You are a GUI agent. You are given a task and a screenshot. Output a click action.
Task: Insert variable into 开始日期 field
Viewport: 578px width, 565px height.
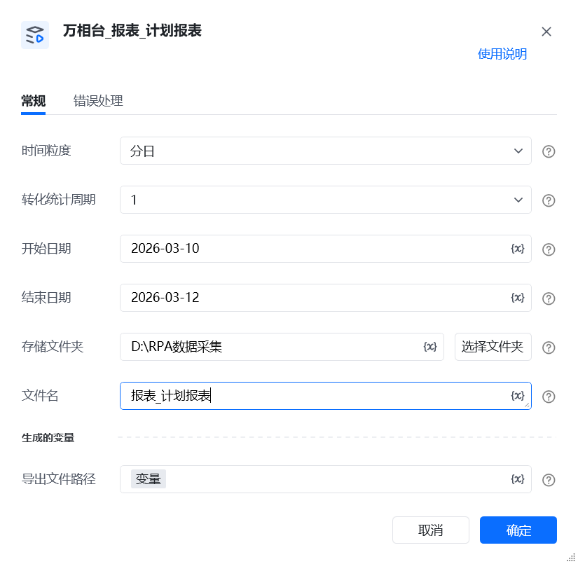517,249
